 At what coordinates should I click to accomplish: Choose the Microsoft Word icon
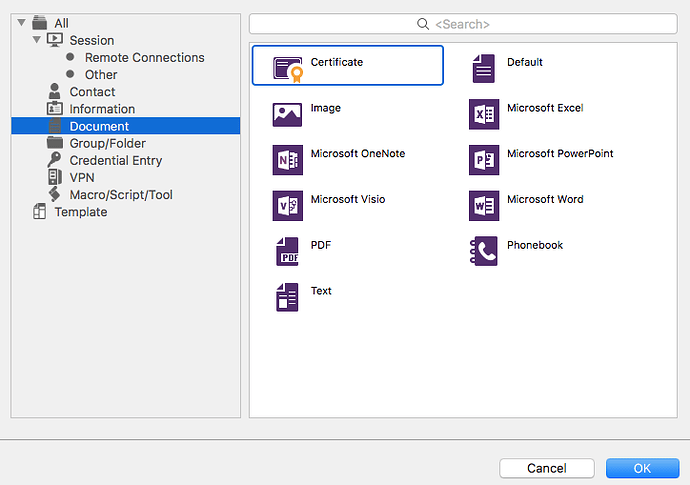click(484, 205)
